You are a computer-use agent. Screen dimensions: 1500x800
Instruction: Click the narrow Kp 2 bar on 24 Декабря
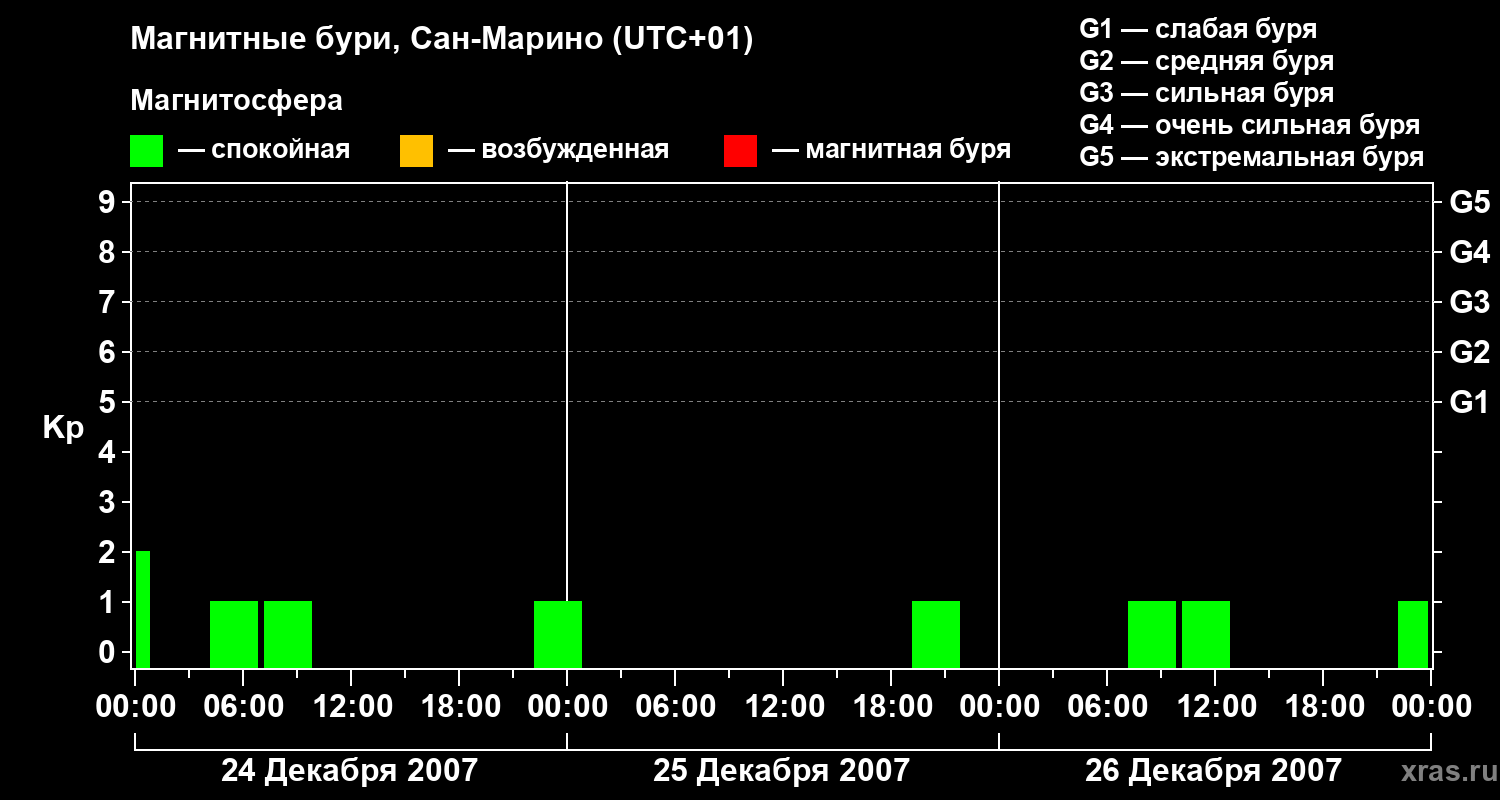click(x=143, y=609)
